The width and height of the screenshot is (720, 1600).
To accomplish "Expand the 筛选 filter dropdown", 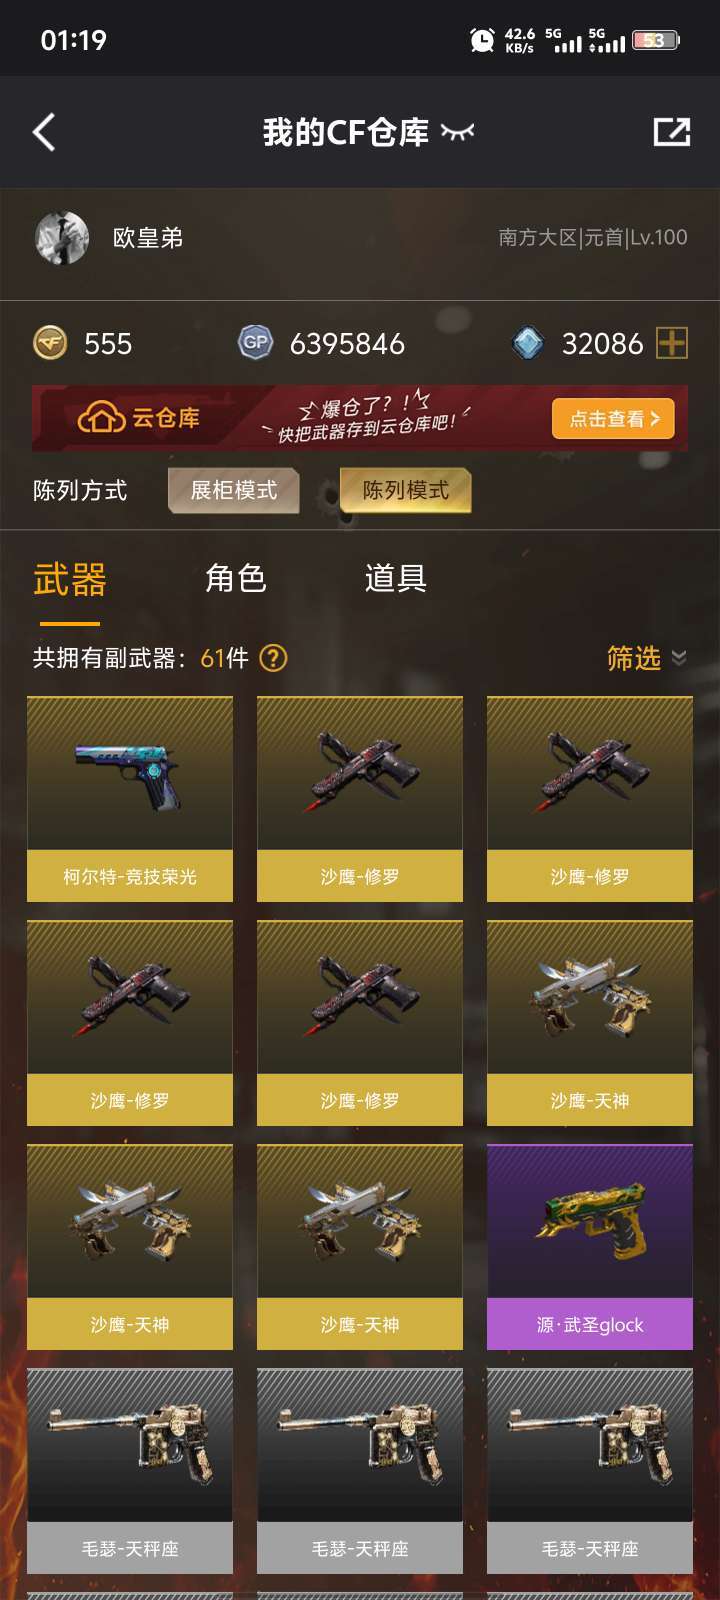I will point(646,658).
